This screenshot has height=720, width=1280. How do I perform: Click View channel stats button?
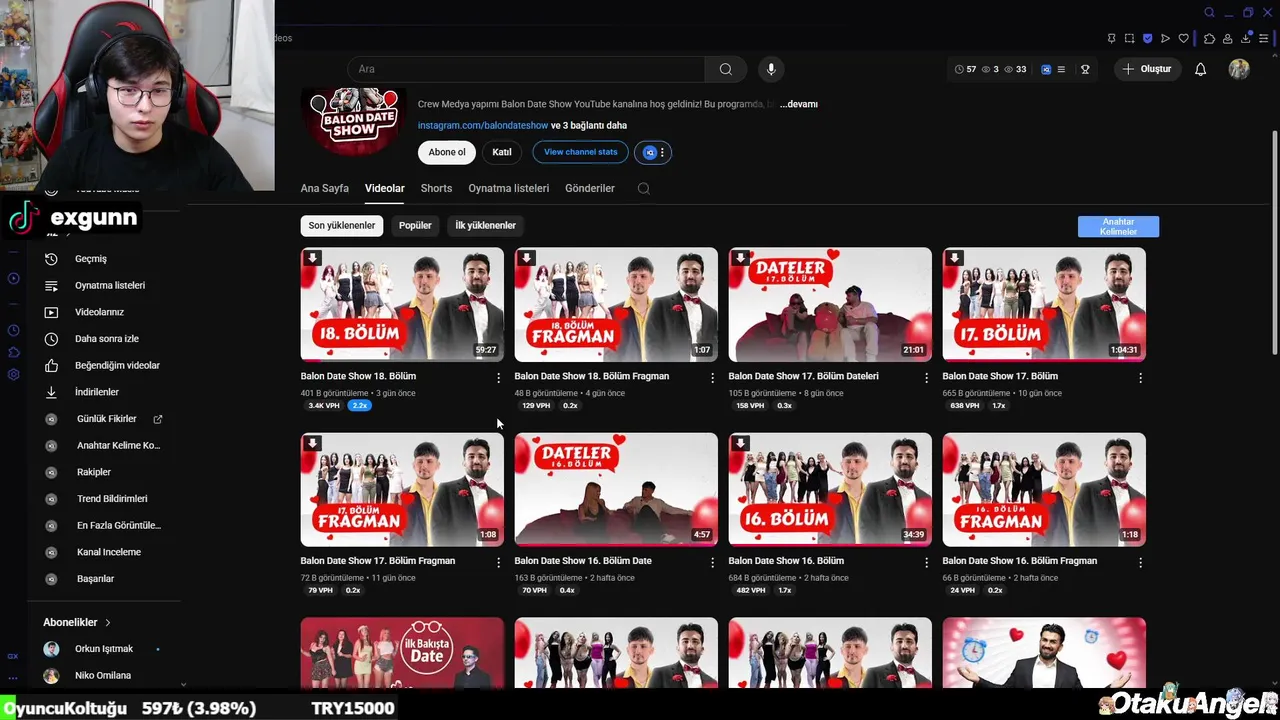tap(581, 152)
